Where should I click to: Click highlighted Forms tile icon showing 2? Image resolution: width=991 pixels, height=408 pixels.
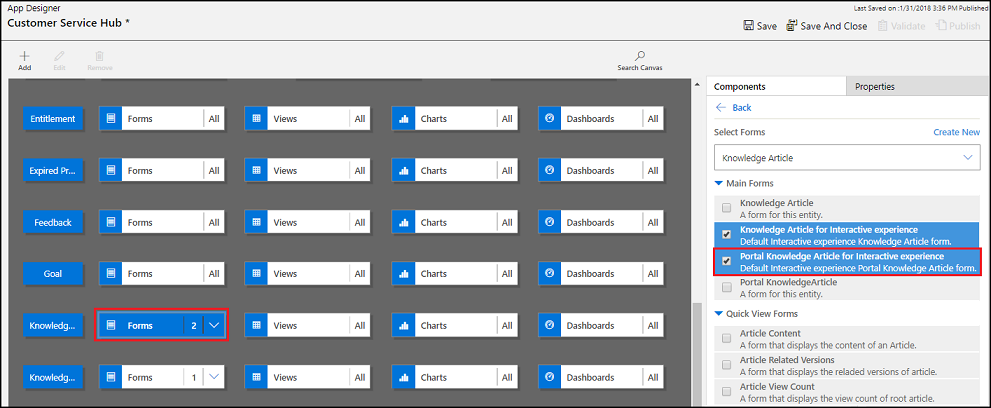pyautogui.click(x=111, y=326)
